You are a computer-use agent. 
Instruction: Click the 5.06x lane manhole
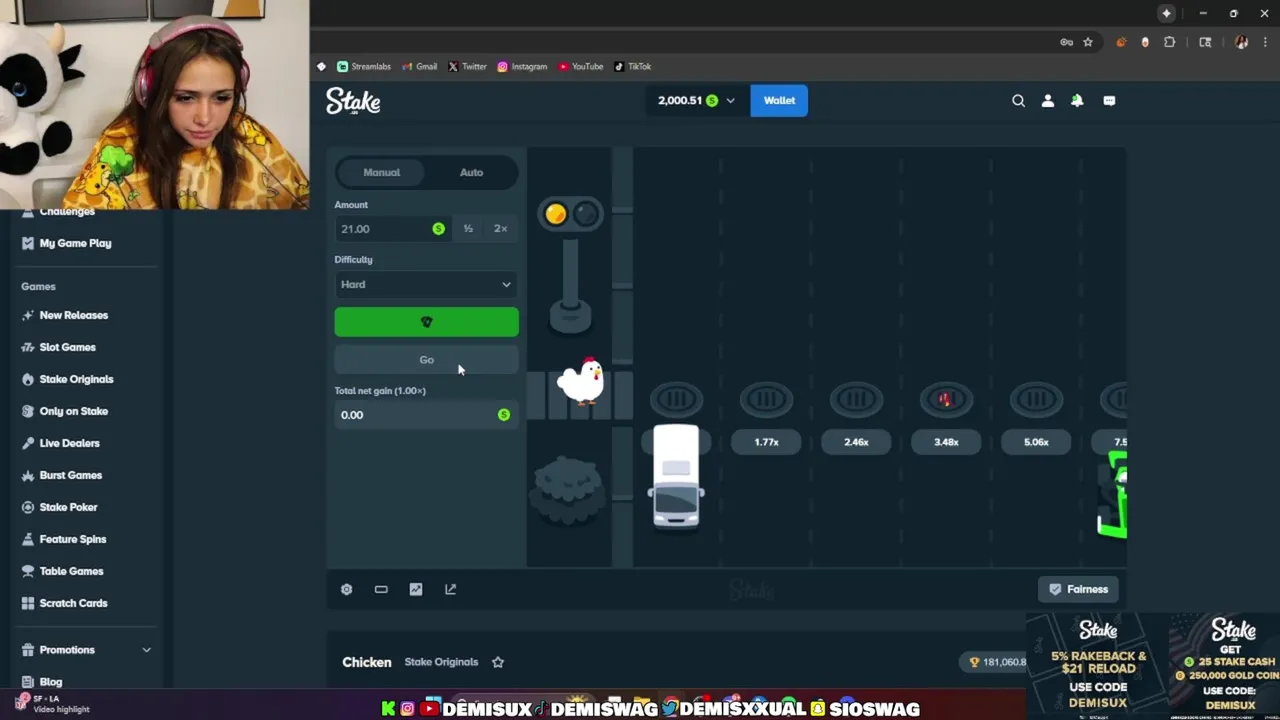tap(1036, 400)
